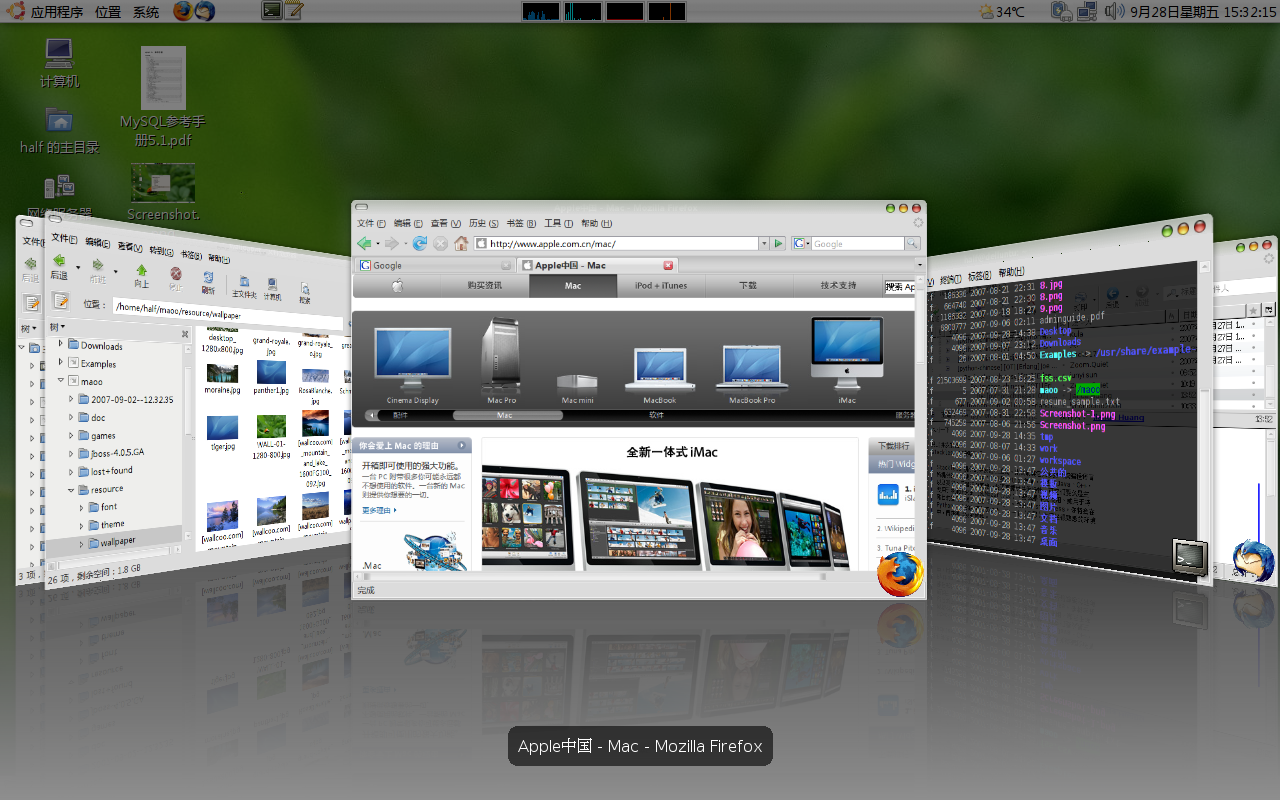Open the URL bar history dropdown

(x=764, y=243)
